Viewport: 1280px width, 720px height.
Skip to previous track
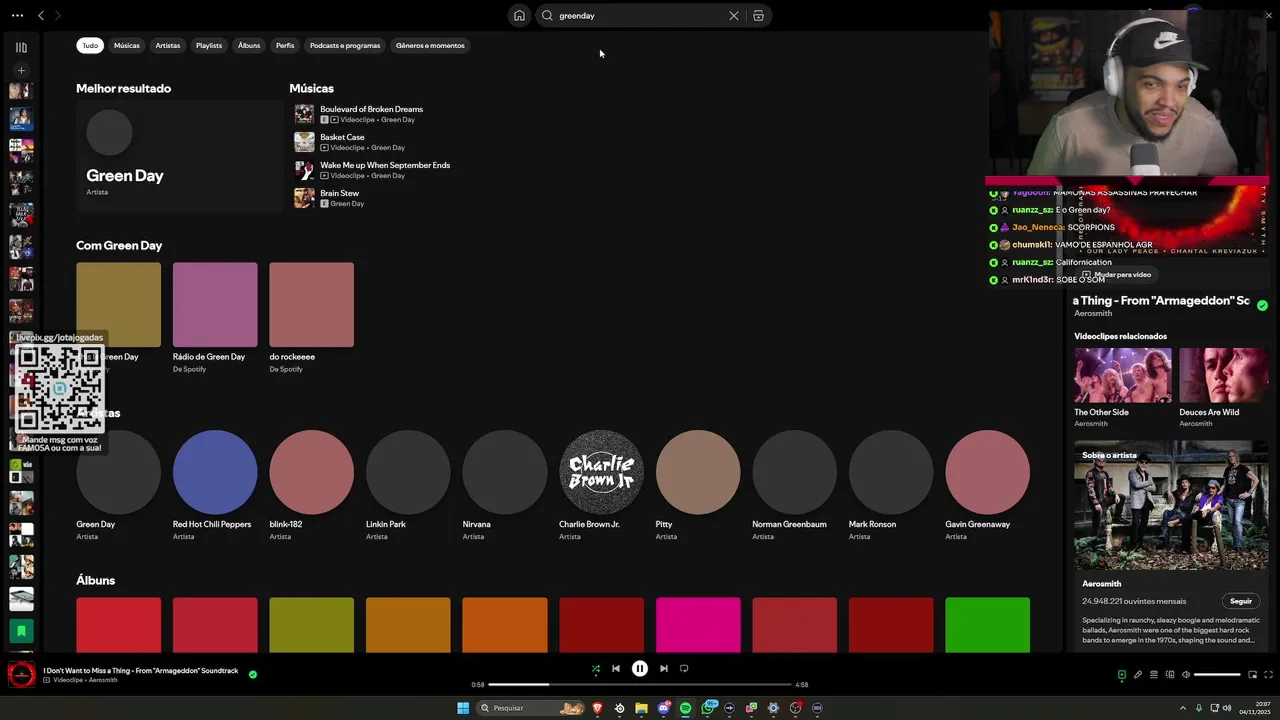pyautogui.click(x=616, y=669)
